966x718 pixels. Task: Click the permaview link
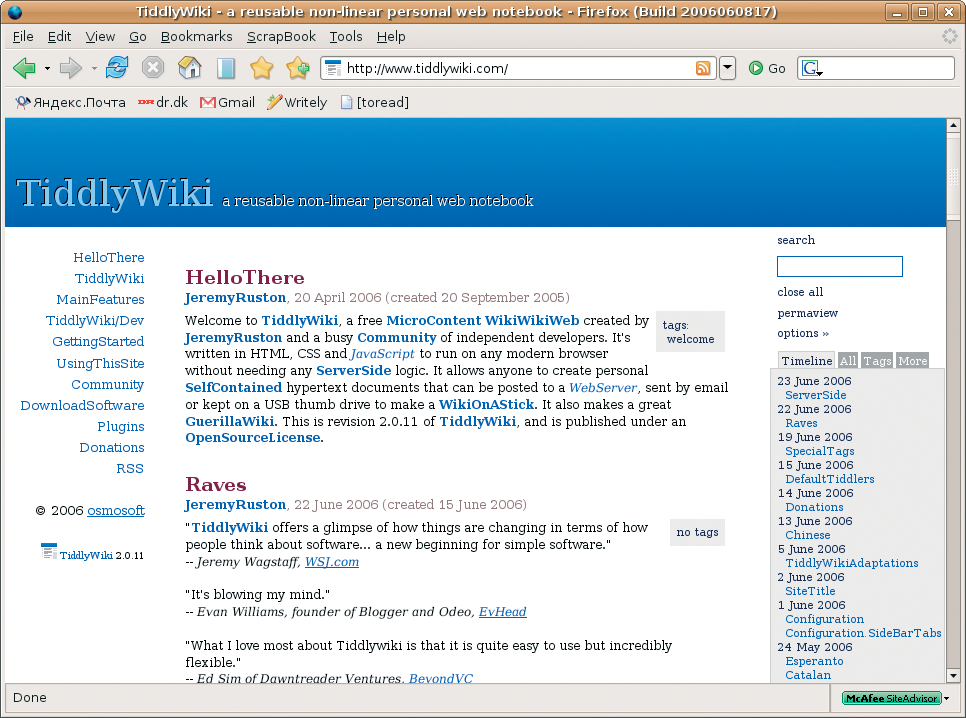click(807, 312)
